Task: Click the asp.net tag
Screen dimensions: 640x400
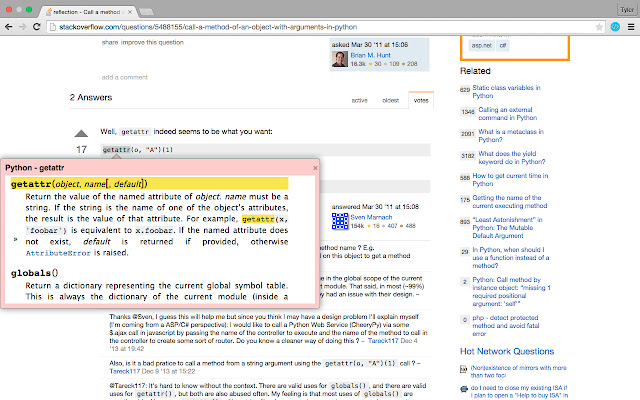Action: [482, 45]
